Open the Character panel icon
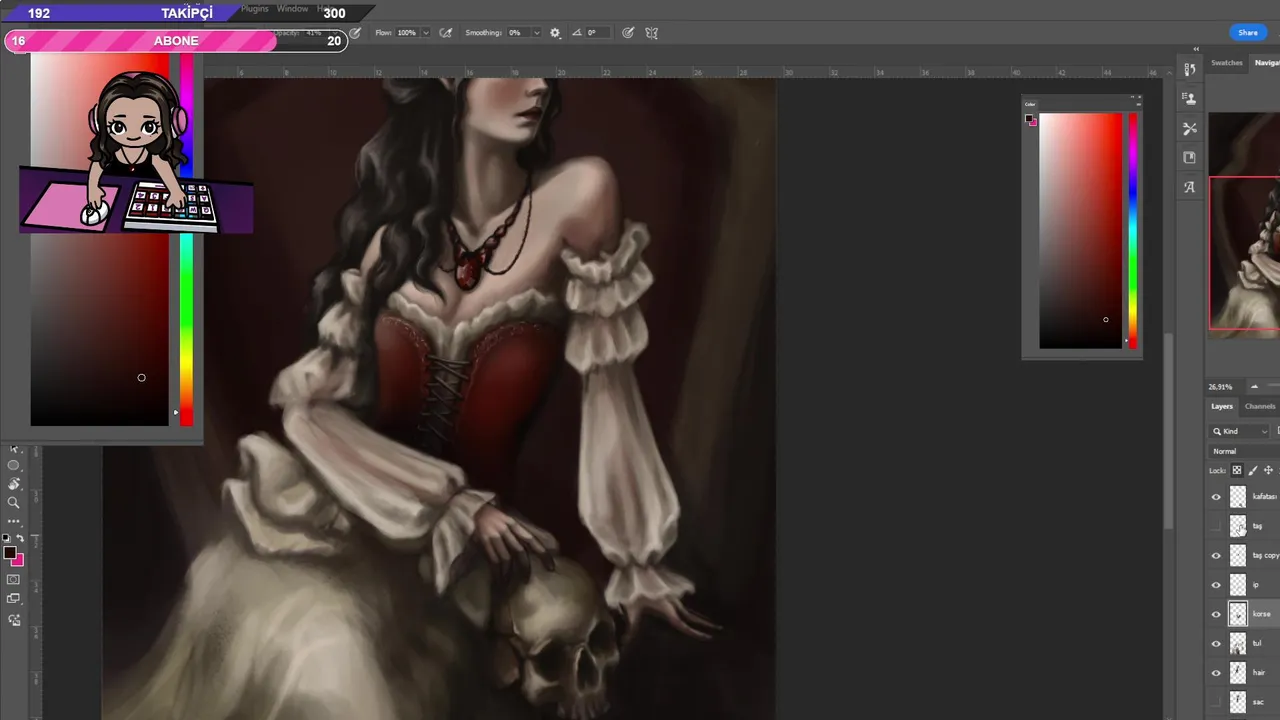 point(1190,187)
